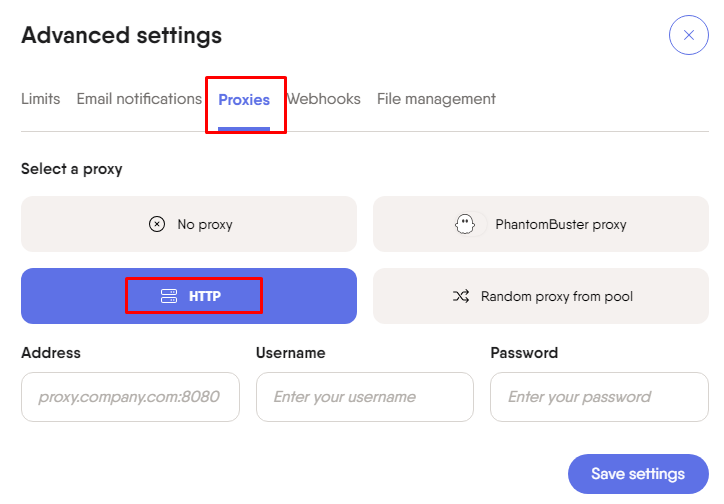Go to the Webhooks tab
This screenshot has height=504, width=724.
point(324,99)
